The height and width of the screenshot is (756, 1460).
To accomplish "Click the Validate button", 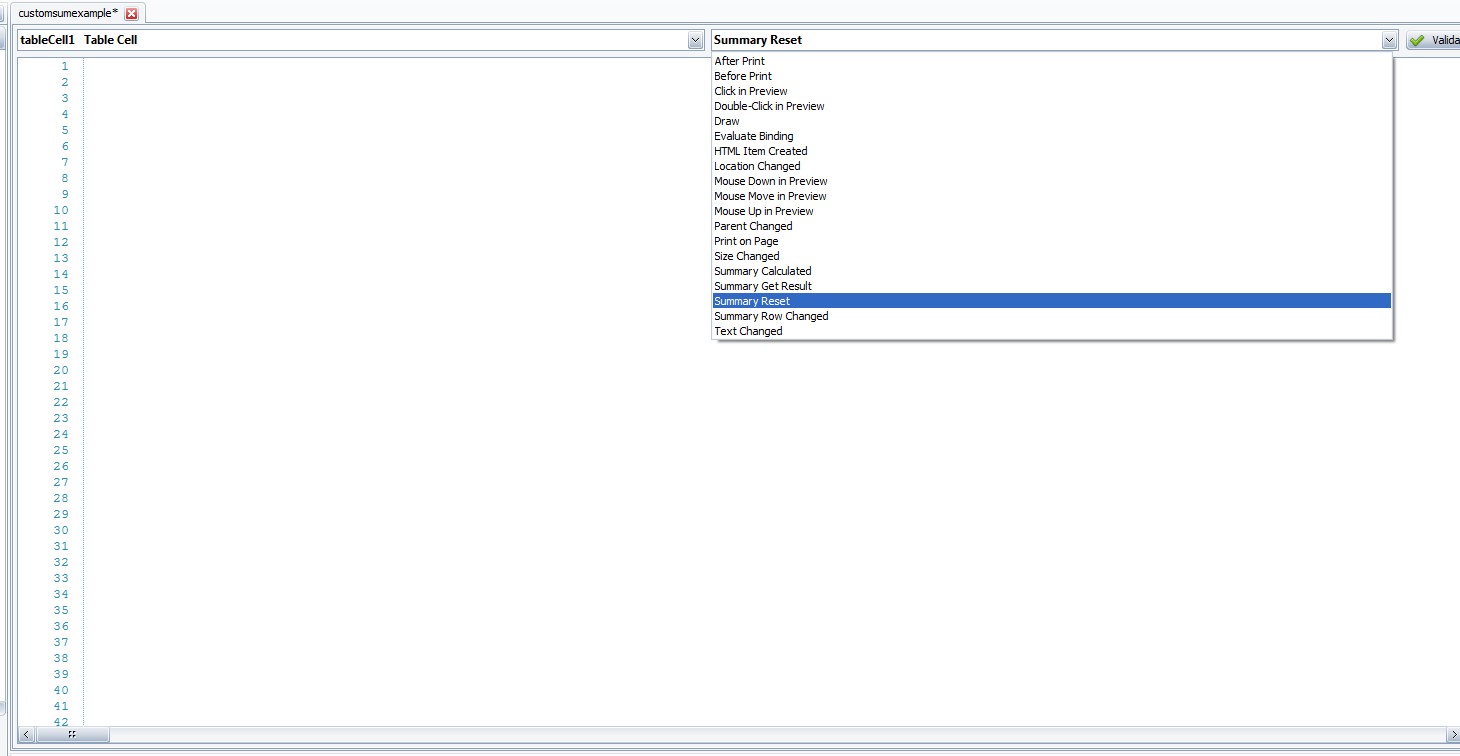I will click(x=1433, y=40).
